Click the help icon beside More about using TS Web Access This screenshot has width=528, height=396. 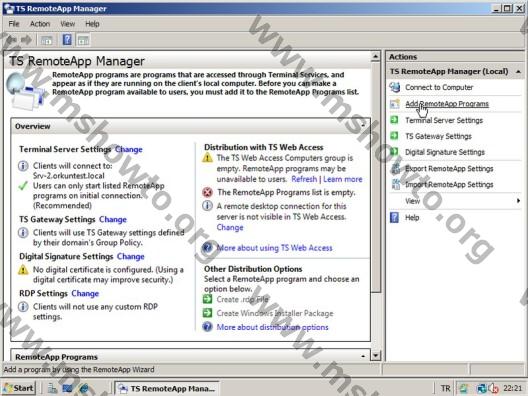pos(207,248)
